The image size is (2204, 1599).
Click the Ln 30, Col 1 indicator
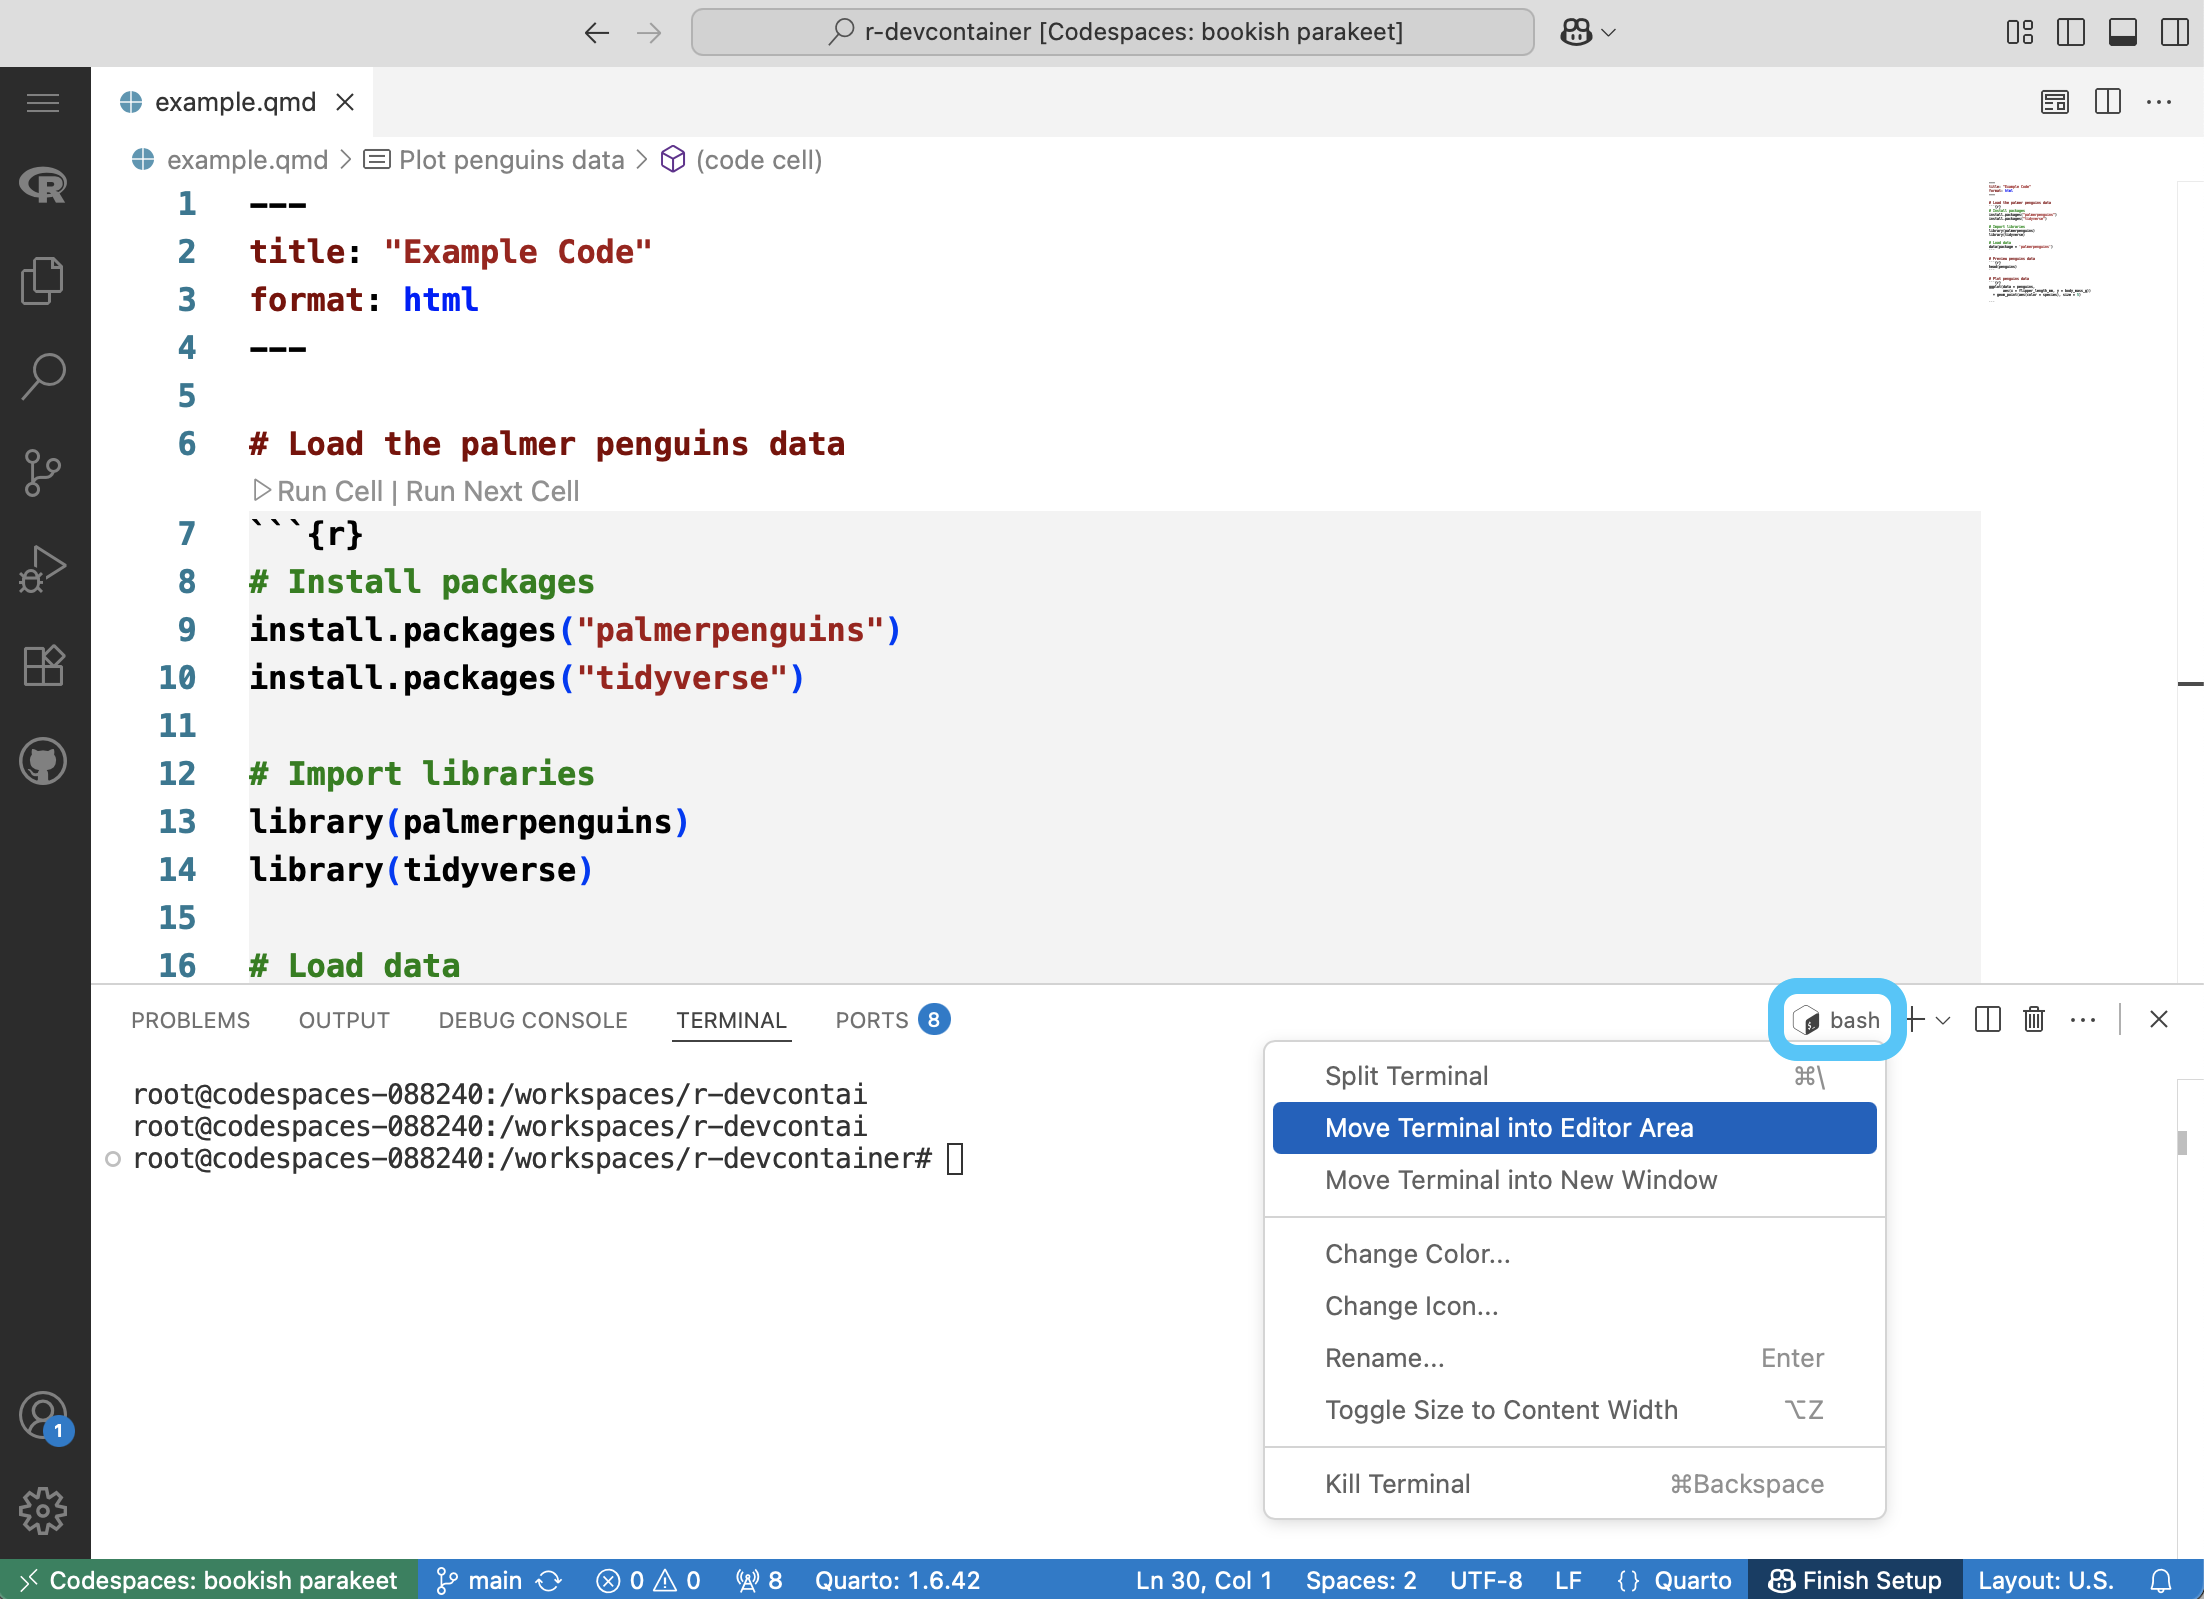click(x=1203, y=1580)
